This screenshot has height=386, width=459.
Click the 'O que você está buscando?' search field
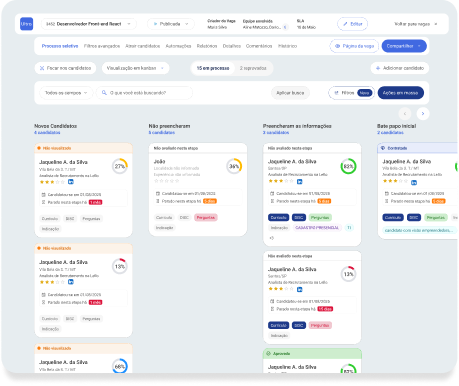145,93
